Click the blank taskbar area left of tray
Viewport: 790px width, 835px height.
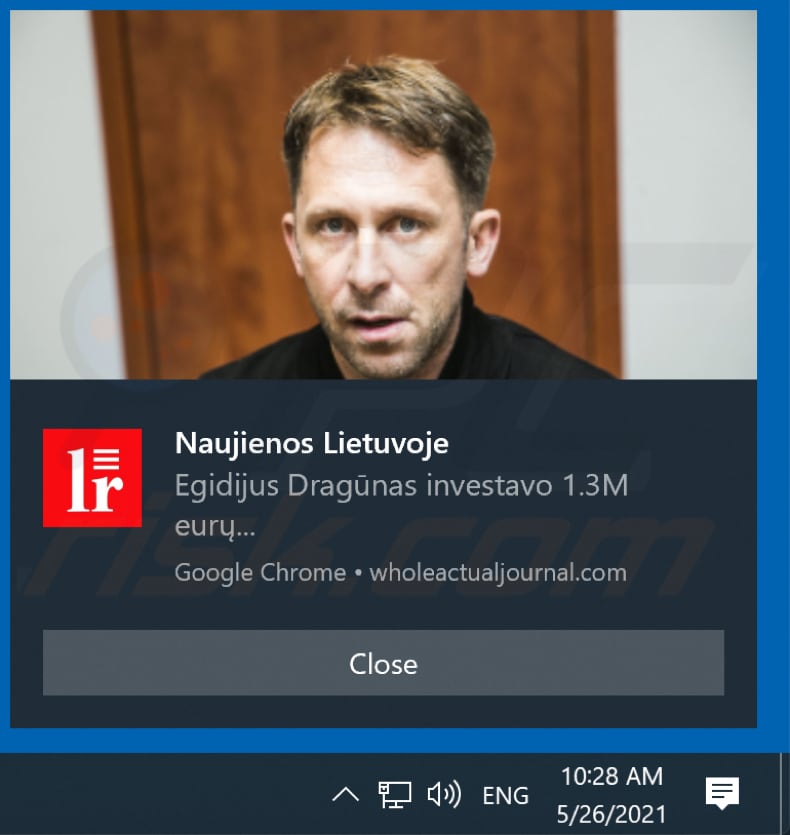coord(160,793)
